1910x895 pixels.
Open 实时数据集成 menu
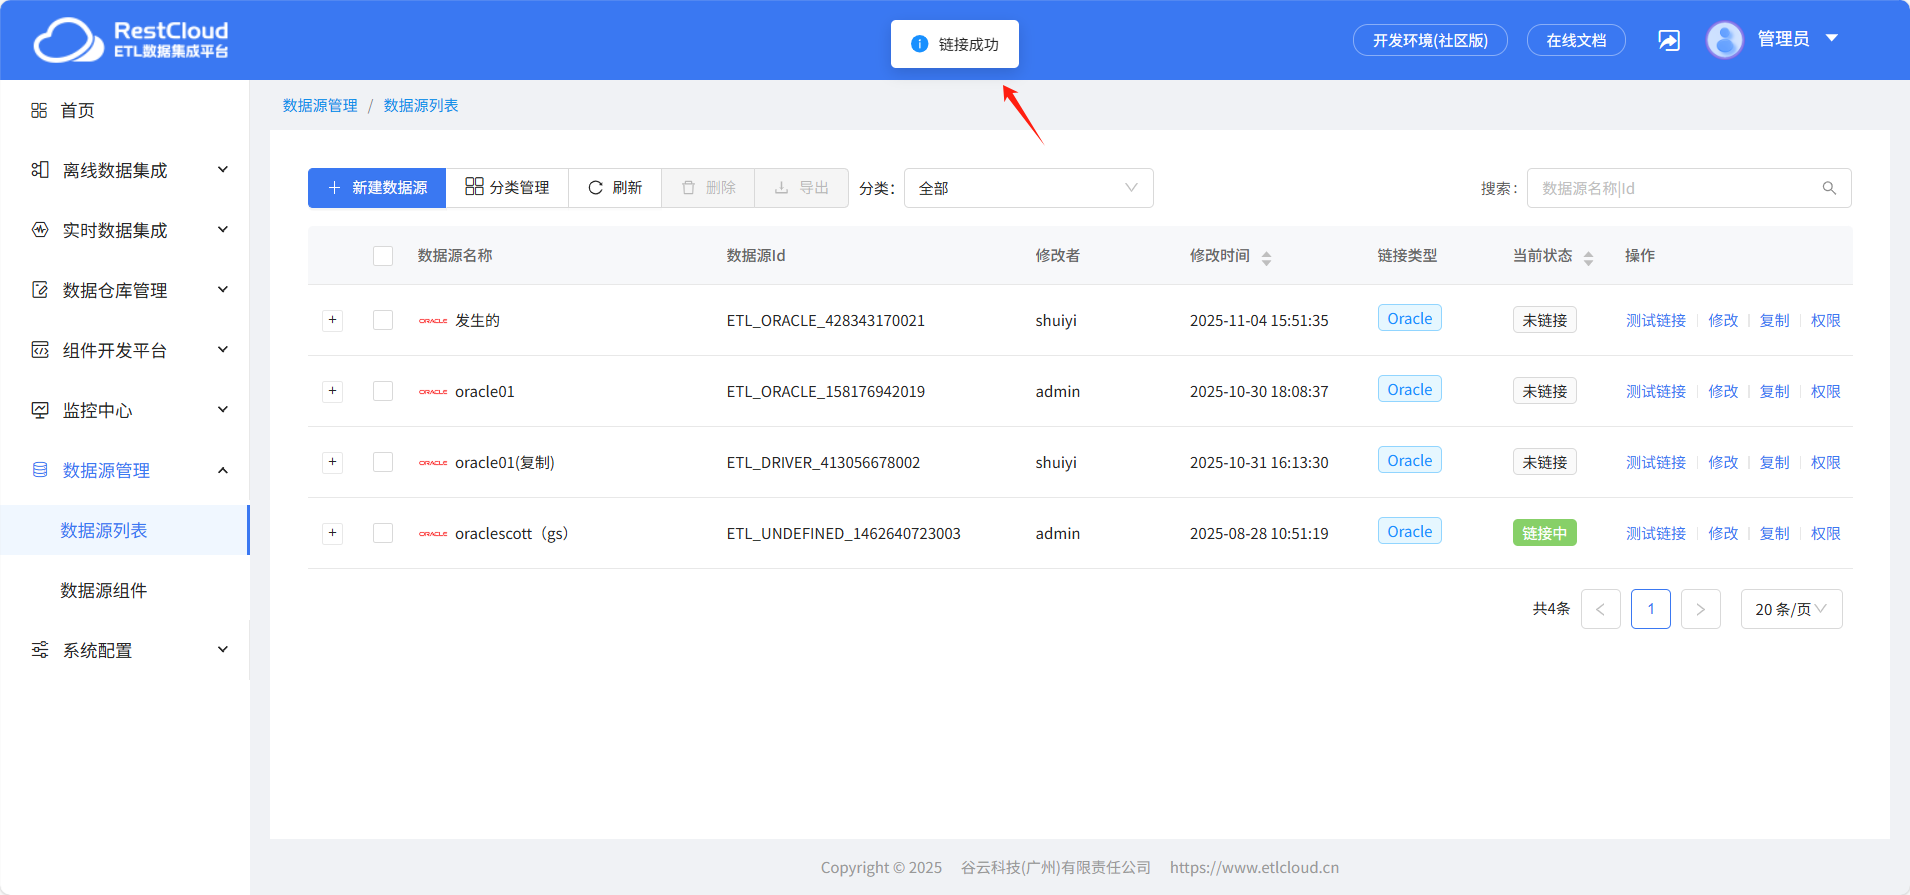[115, 230]
